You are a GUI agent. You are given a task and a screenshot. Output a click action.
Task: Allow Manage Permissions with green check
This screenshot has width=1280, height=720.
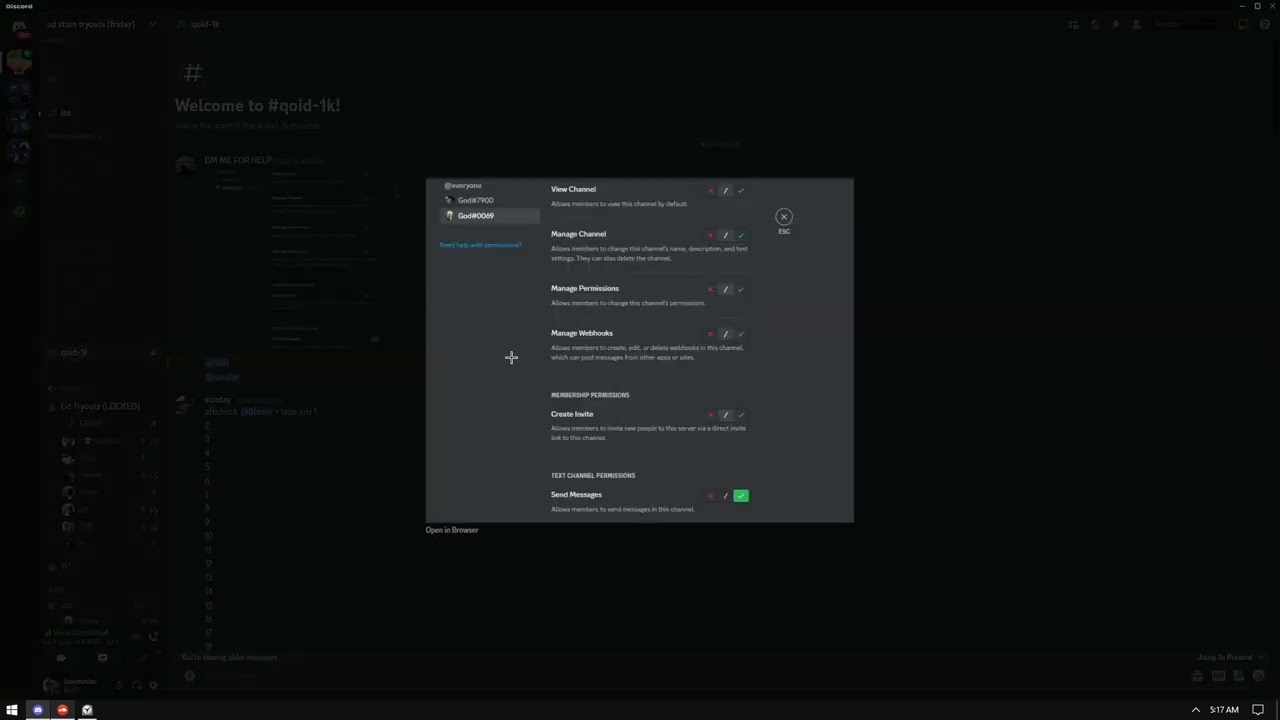coord(741,289)
